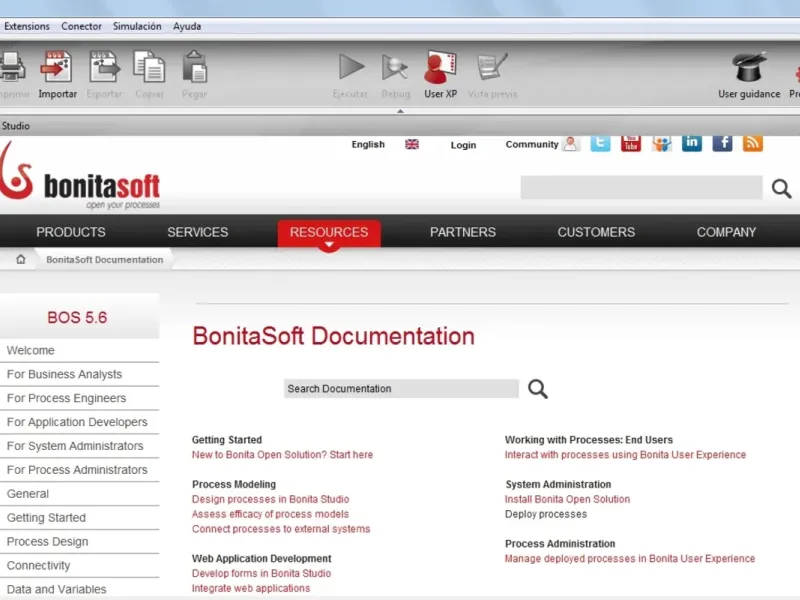This screenshot has height=600, width=800.
Task: Open the Ayuda menu
Action: point(187,26)
